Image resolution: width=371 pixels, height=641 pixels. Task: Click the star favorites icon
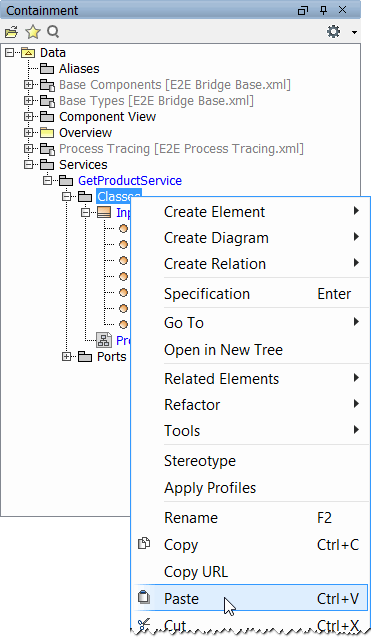tap(33, 31)
